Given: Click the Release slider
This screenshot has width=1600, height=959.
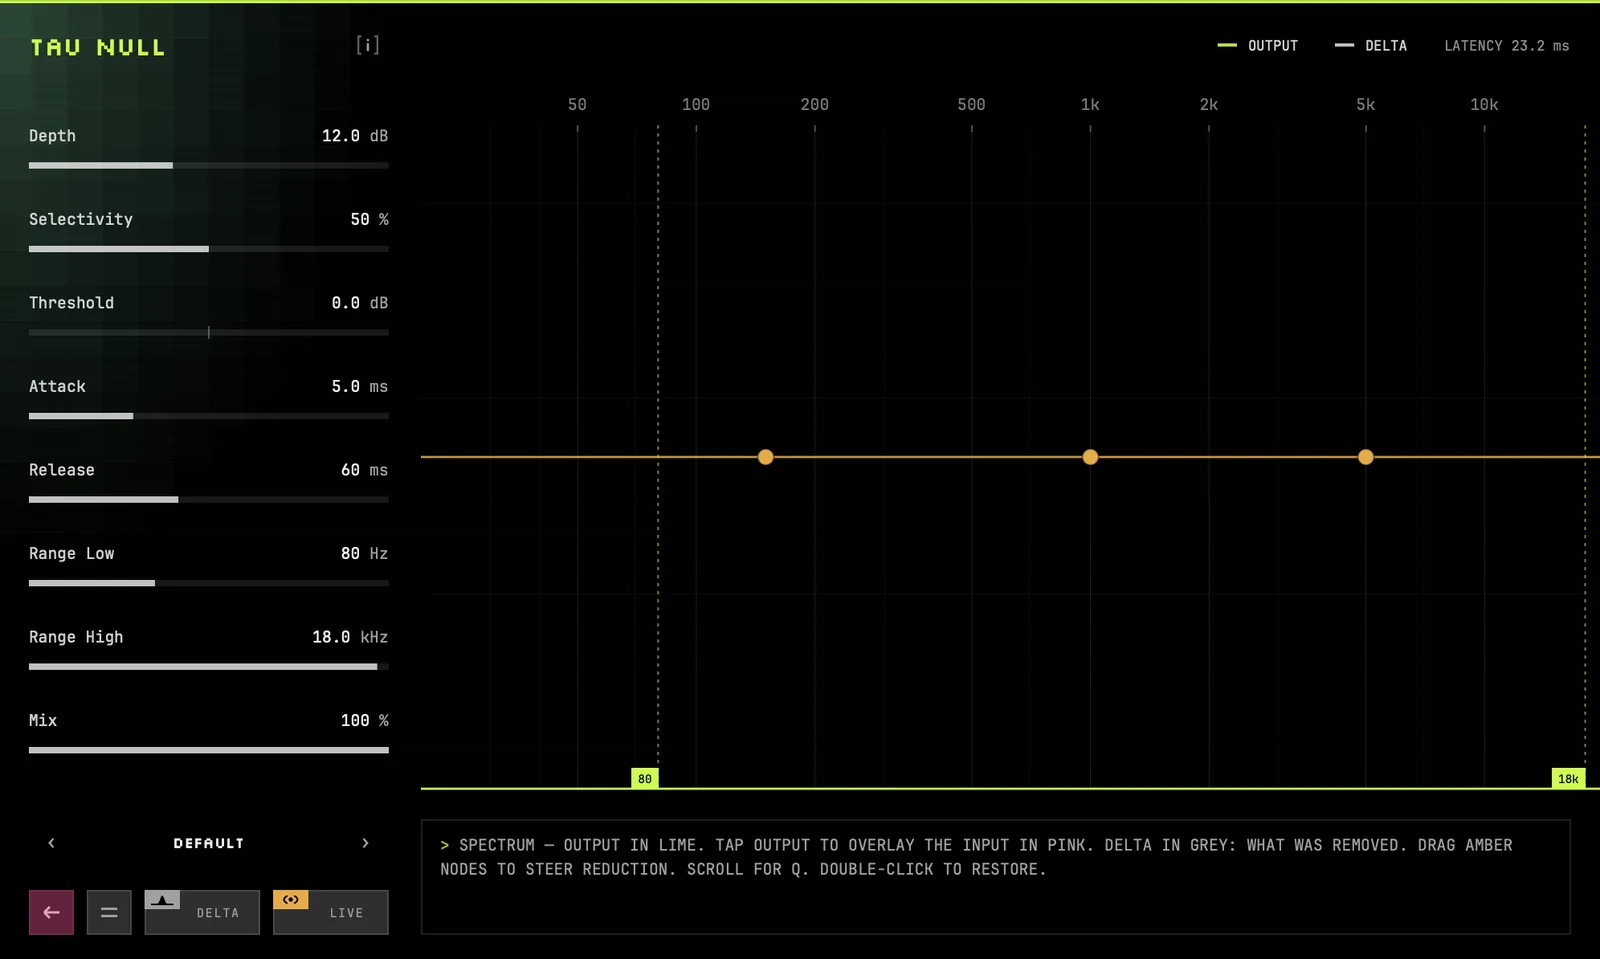Looking at the screenshot, I should pyautogui.click(x=209, y=499).
